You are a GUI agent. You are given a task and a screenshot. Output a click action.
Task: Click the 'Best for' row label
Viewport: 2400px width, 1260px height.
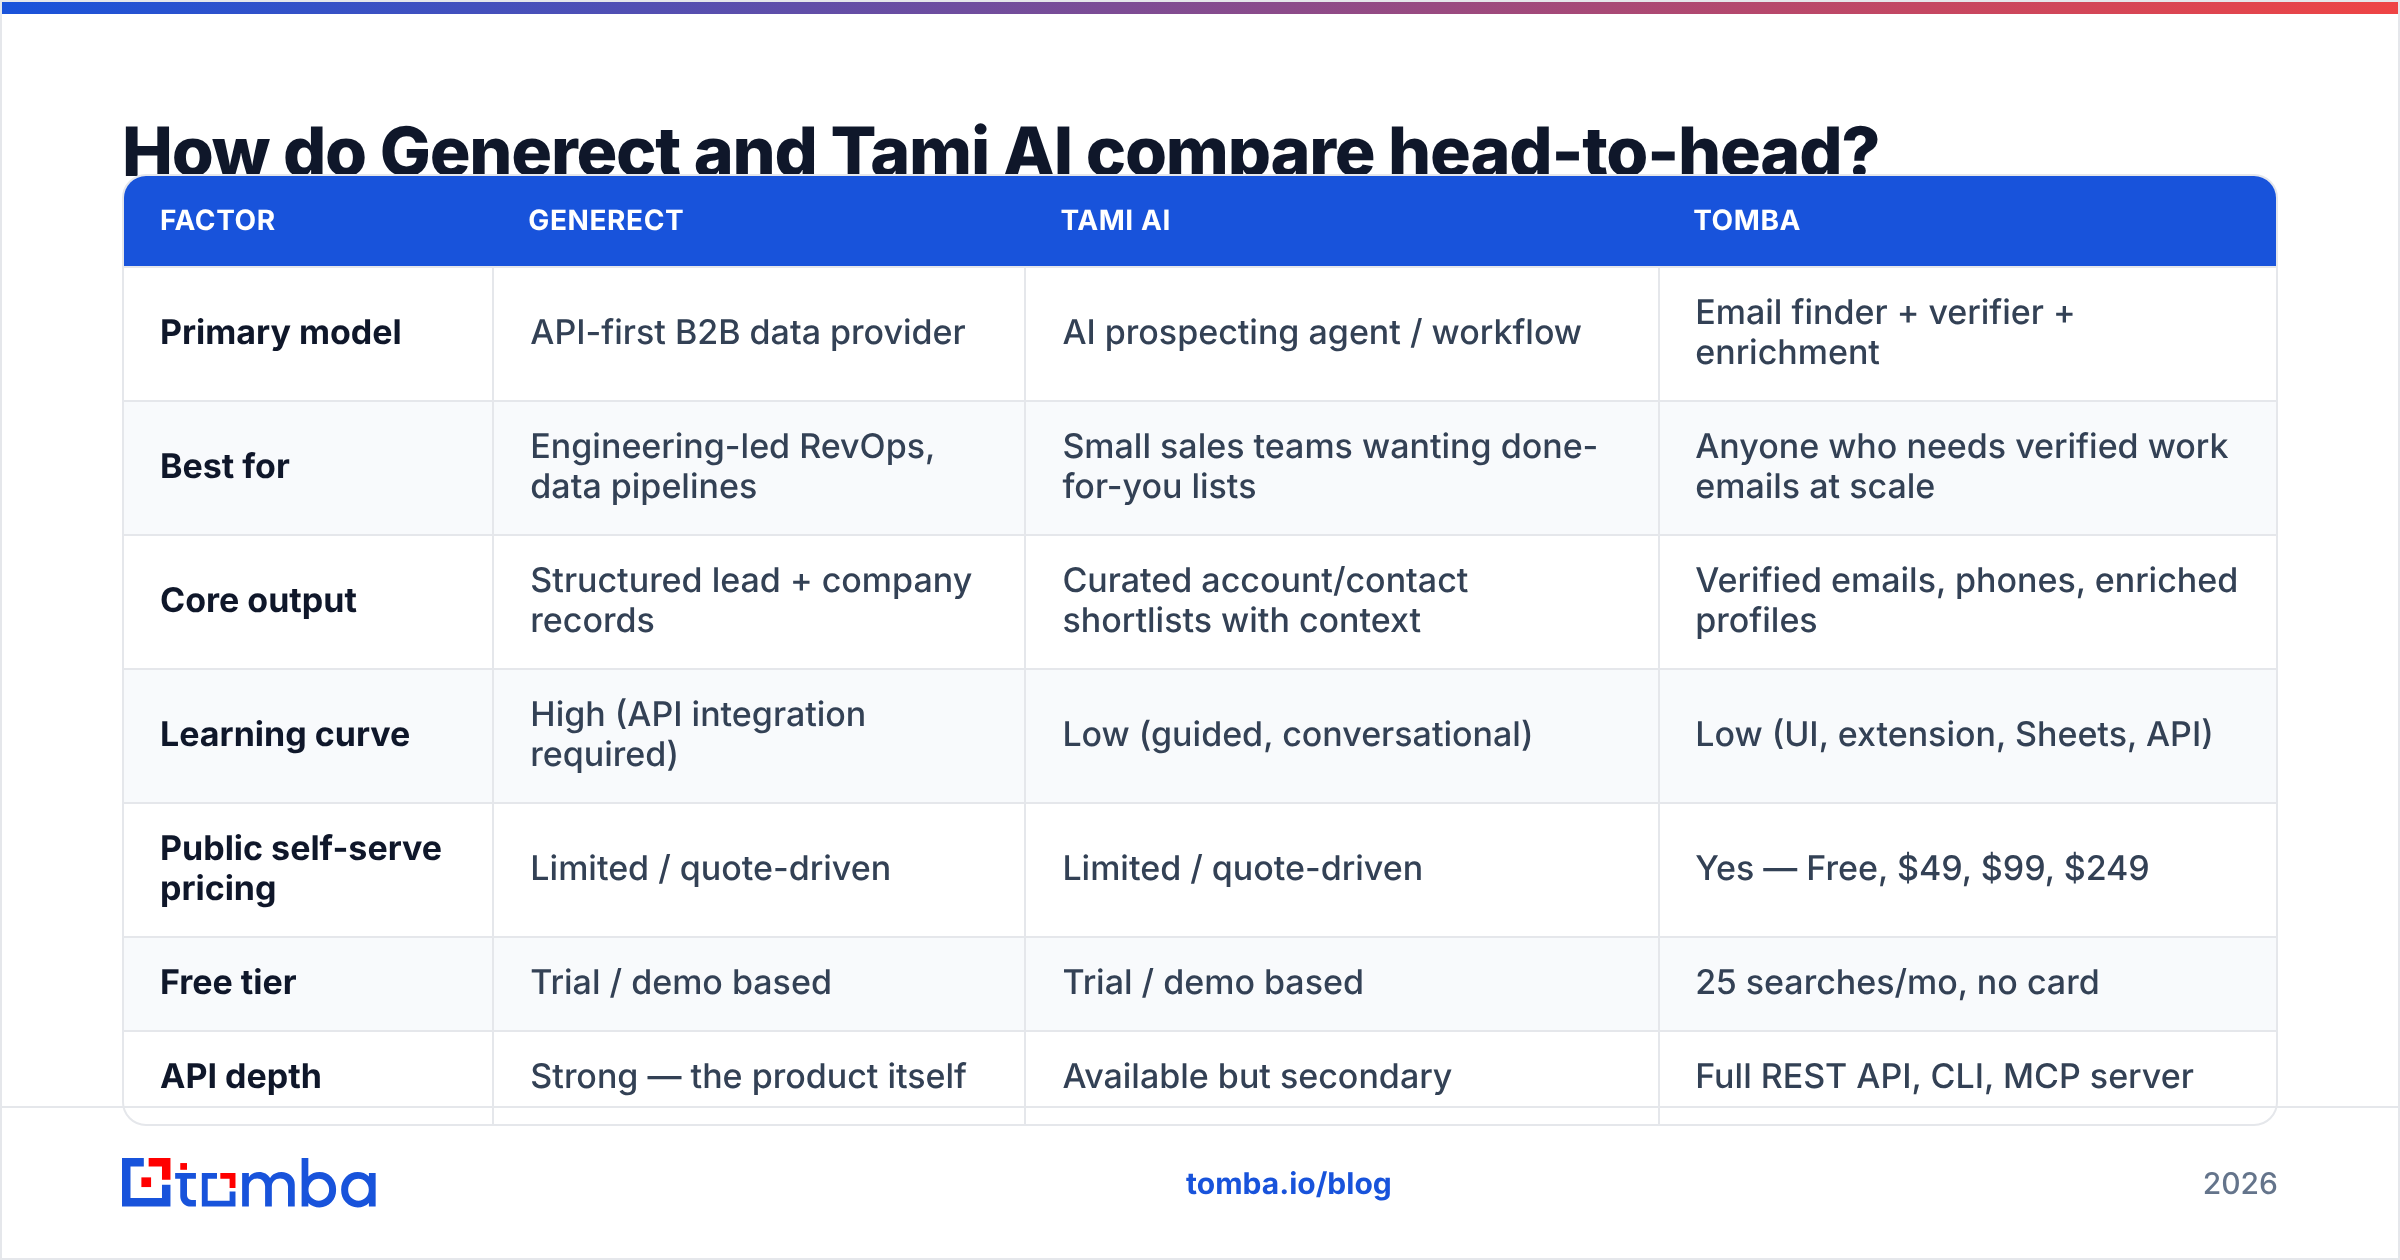224,466
